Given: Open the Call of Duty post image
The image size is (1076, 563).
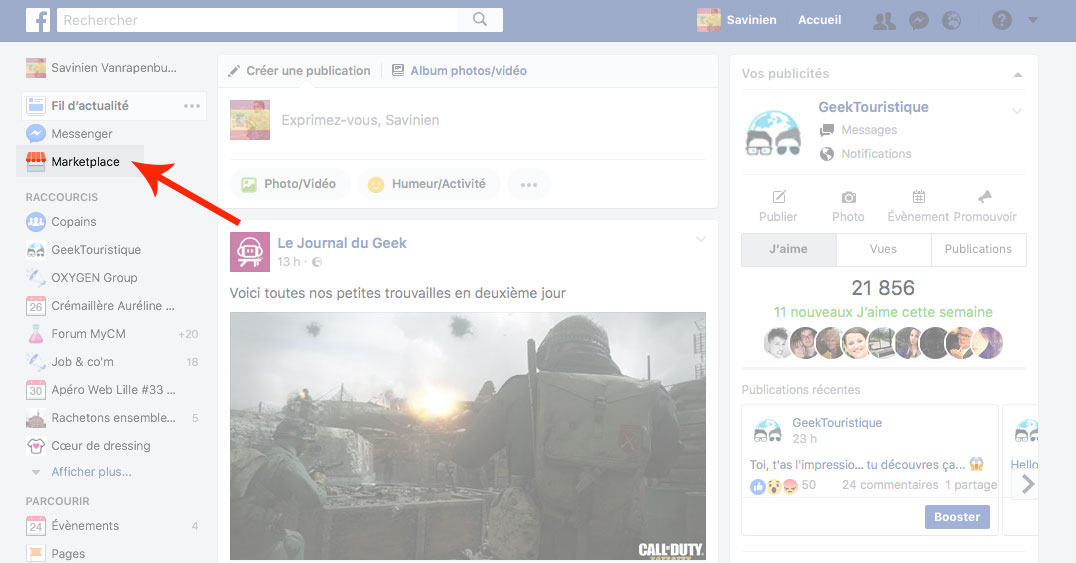Looking at the screenshot, I should 467,436.
